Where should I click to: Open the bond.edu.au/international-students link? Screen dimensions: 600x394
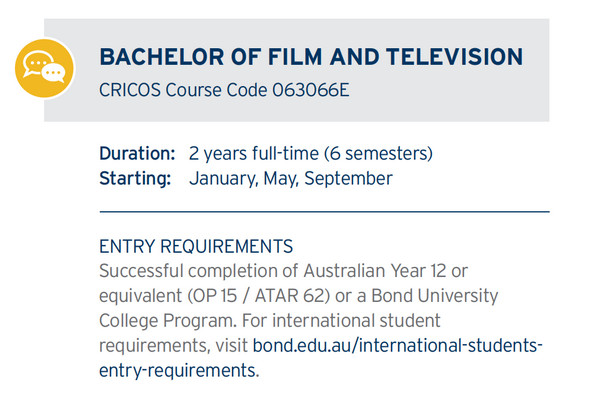(398, 345)
